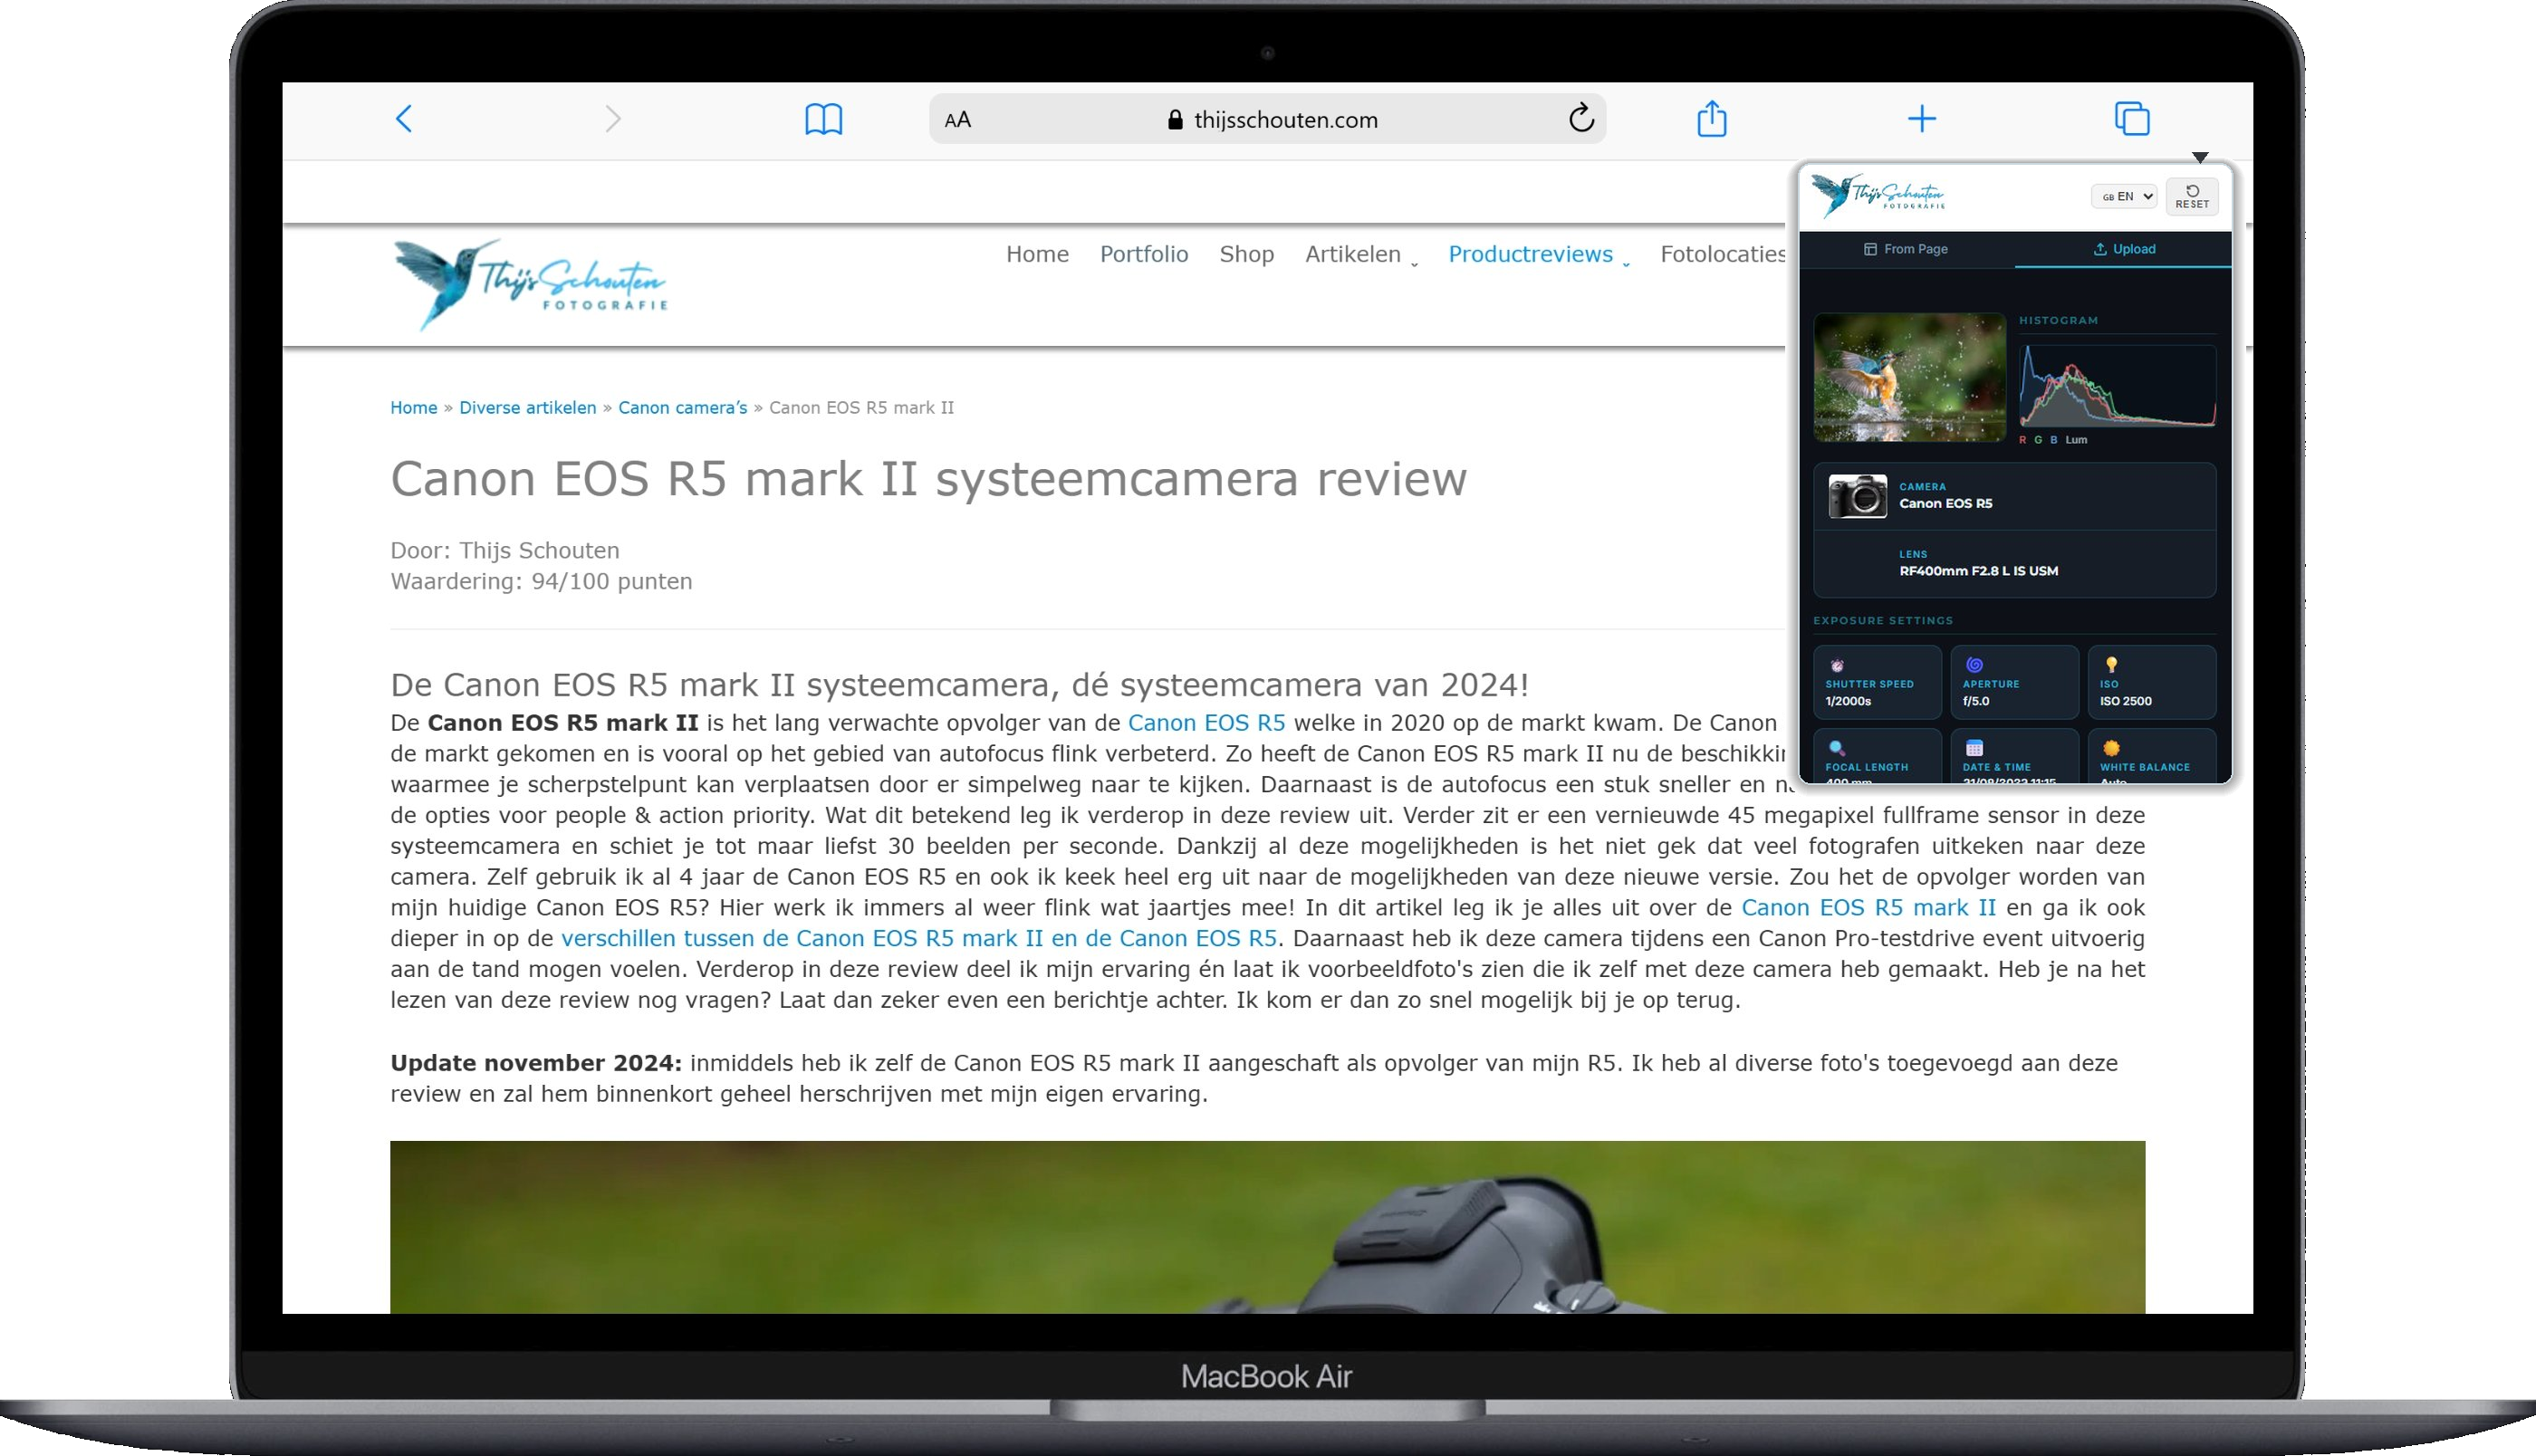The width and height of the screenshot is (2536, 1456).
Task: Click the Focal Length magnifier icon
Action: click(x=1836, y=750)
